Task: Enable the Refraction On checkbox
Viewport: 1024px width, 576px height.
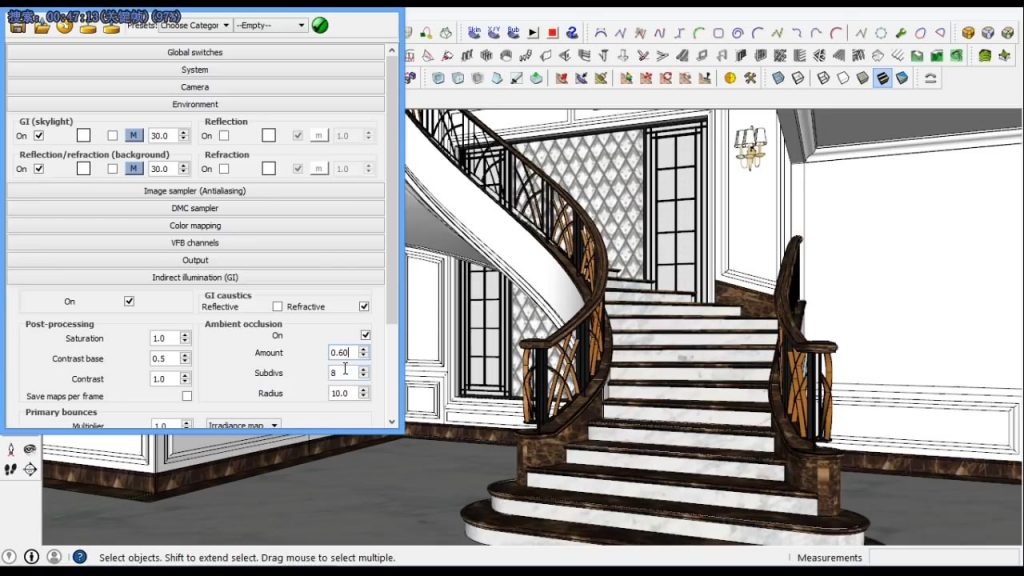Action: click(x=224, y=168)
